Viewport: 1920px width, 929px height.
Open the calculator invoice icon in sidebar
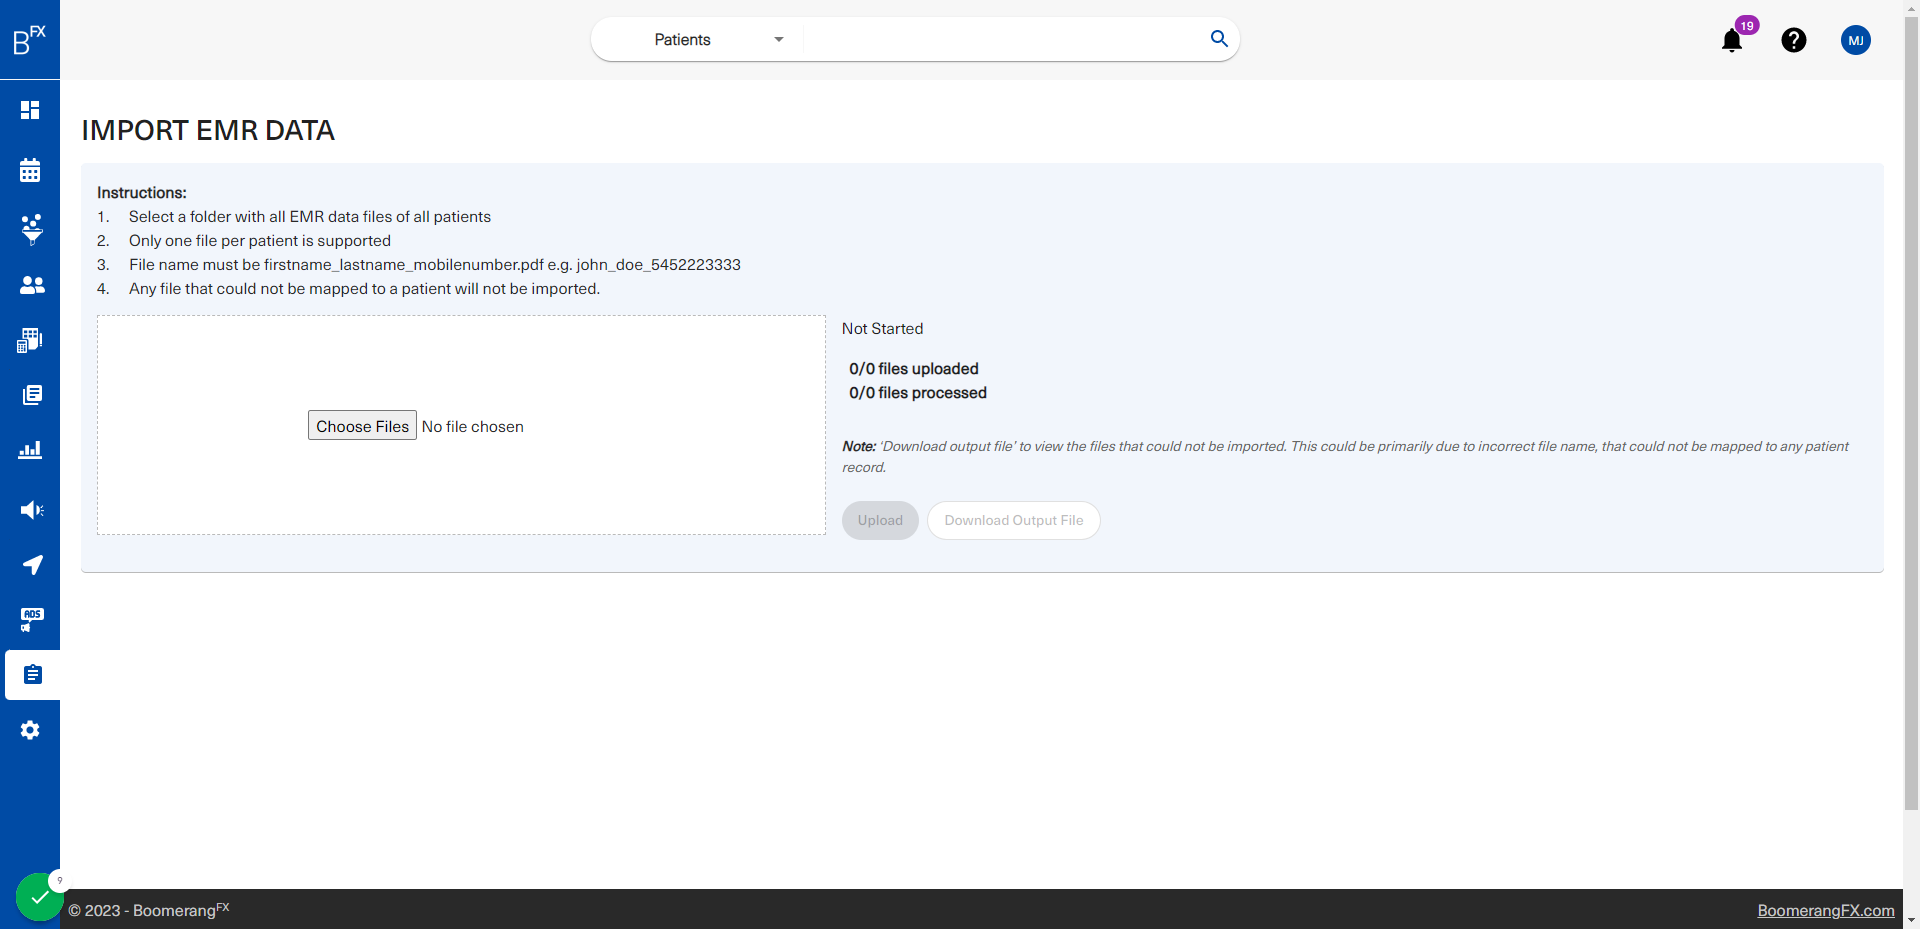tap(30, 340)
